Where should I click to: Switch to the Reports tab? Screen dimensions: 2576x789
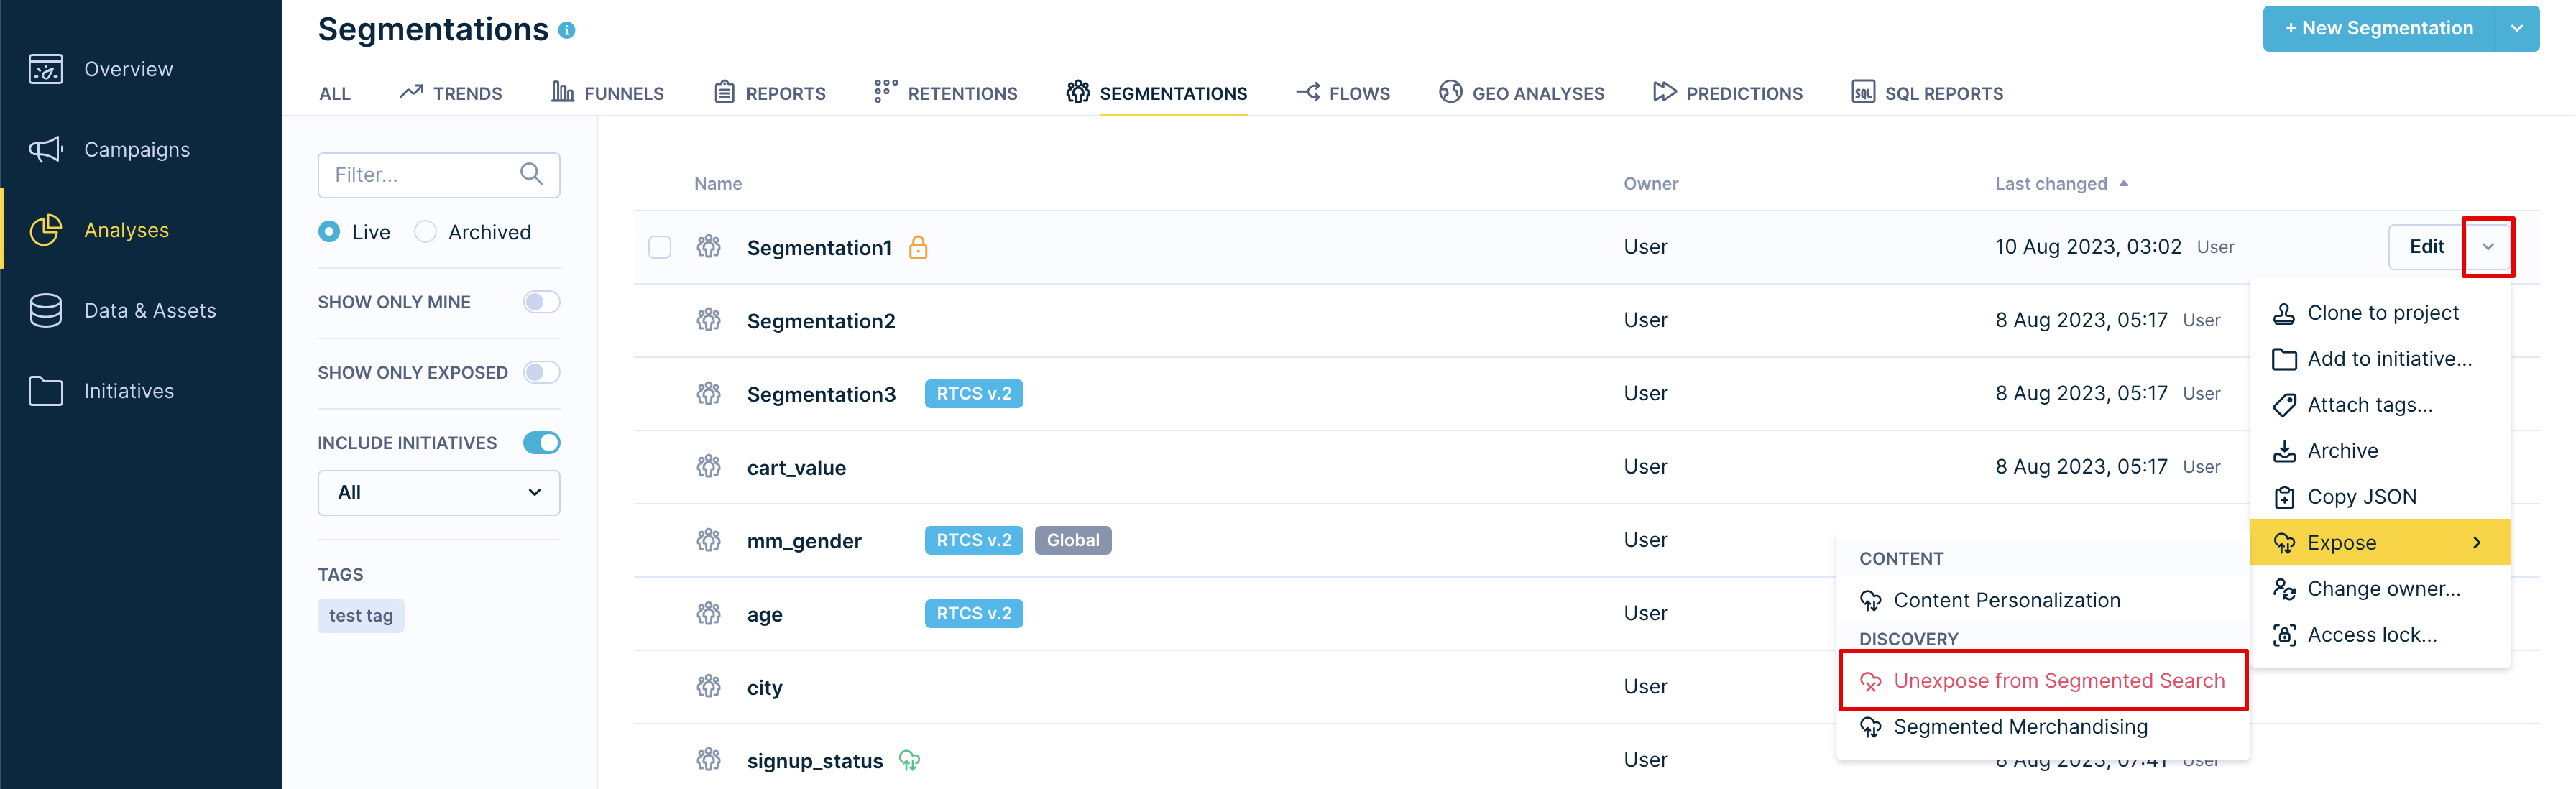coord(770,93)
